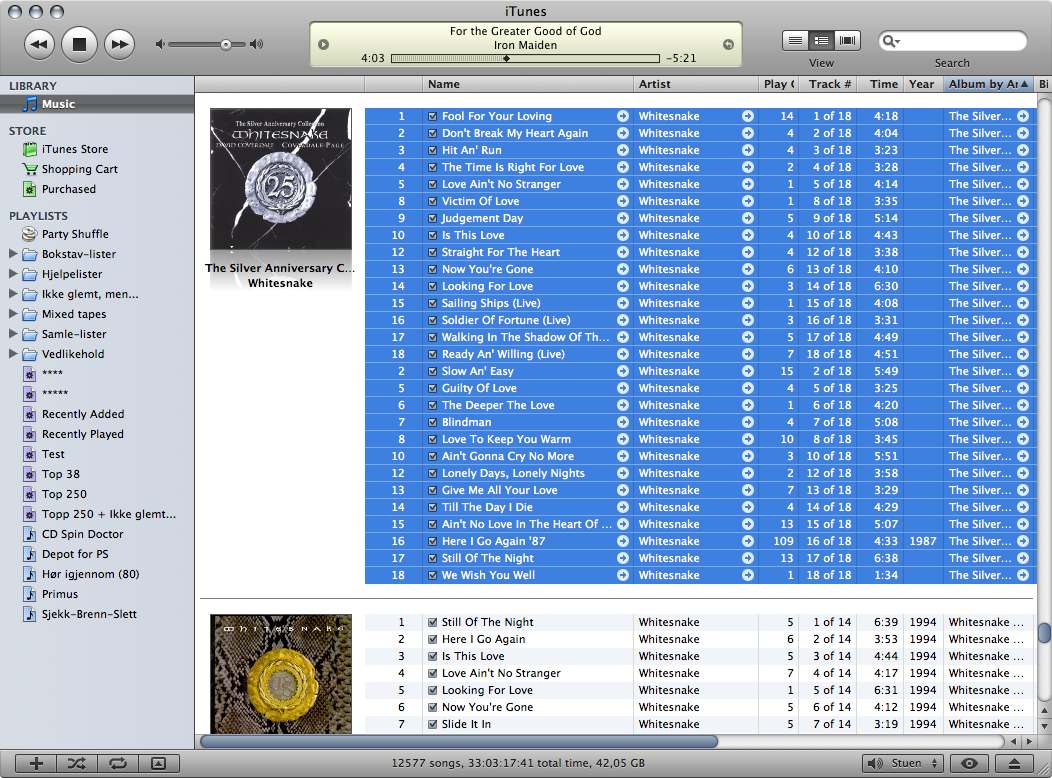Sort by the Name column header
The image size is (1052, 778).
tap(527, 84)
